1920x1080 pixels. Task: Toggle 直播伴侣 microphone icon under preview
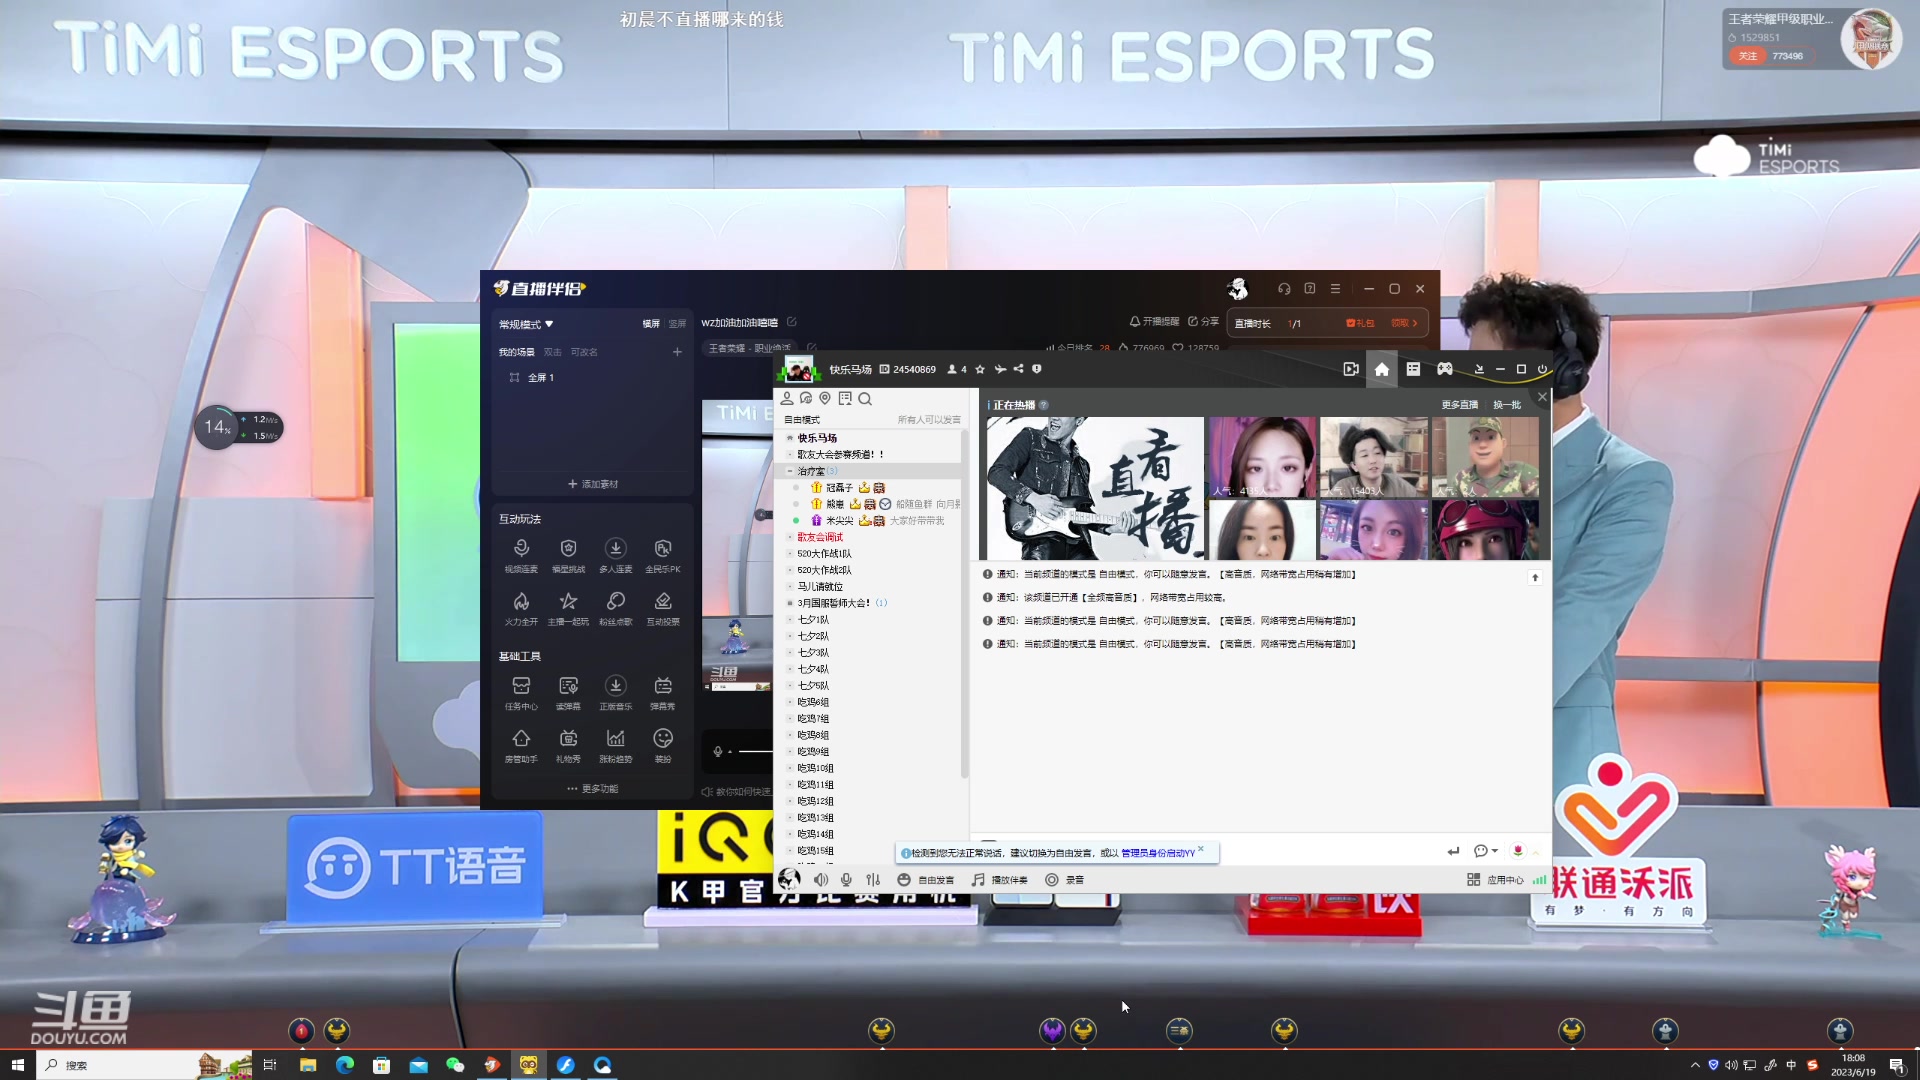(718, 751)
